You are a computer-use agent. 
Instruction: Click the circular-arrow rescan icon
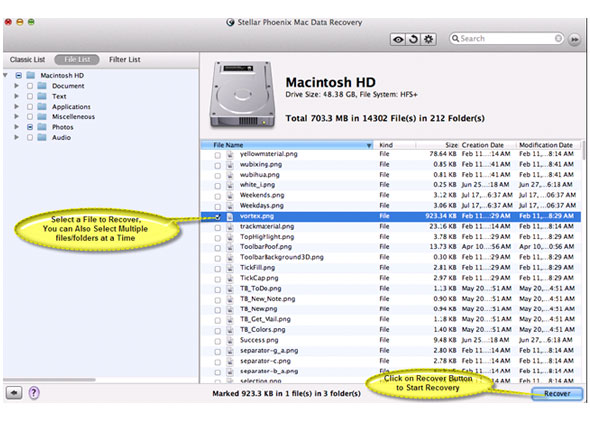point(413,39)
